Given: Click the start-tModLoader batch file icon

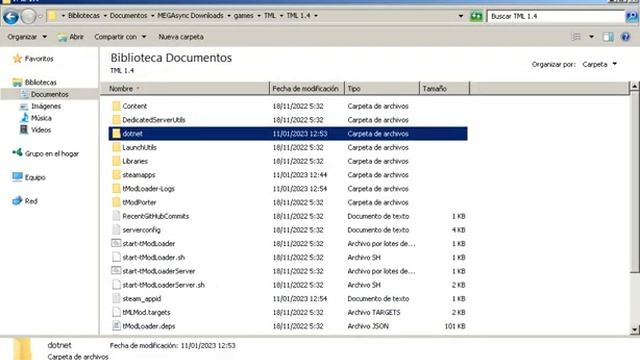Looking at the screenshot, I should point(116,243).
